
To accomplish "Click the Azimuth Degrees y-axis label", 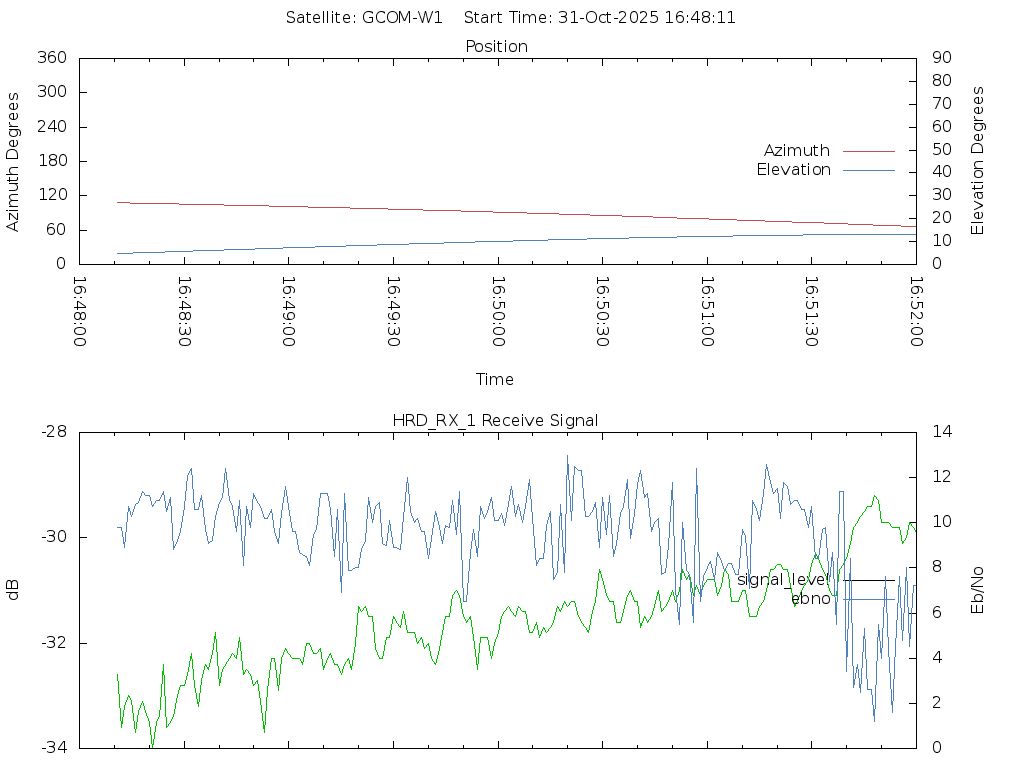I will tap(13, 161).
